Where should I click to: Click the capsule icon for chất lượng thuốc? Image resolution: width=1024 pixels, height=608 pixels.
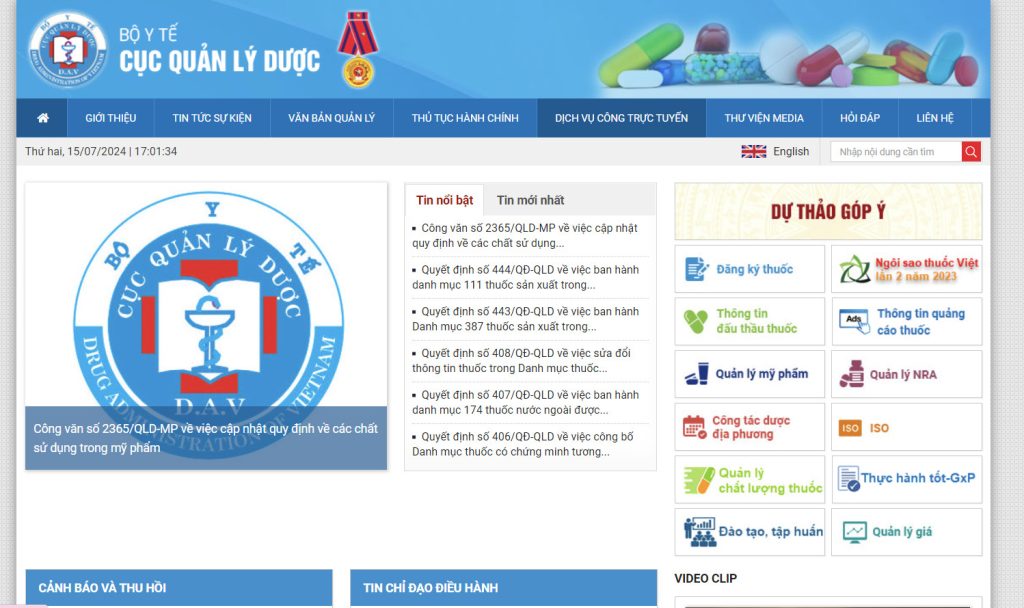(x=699, y=480)
